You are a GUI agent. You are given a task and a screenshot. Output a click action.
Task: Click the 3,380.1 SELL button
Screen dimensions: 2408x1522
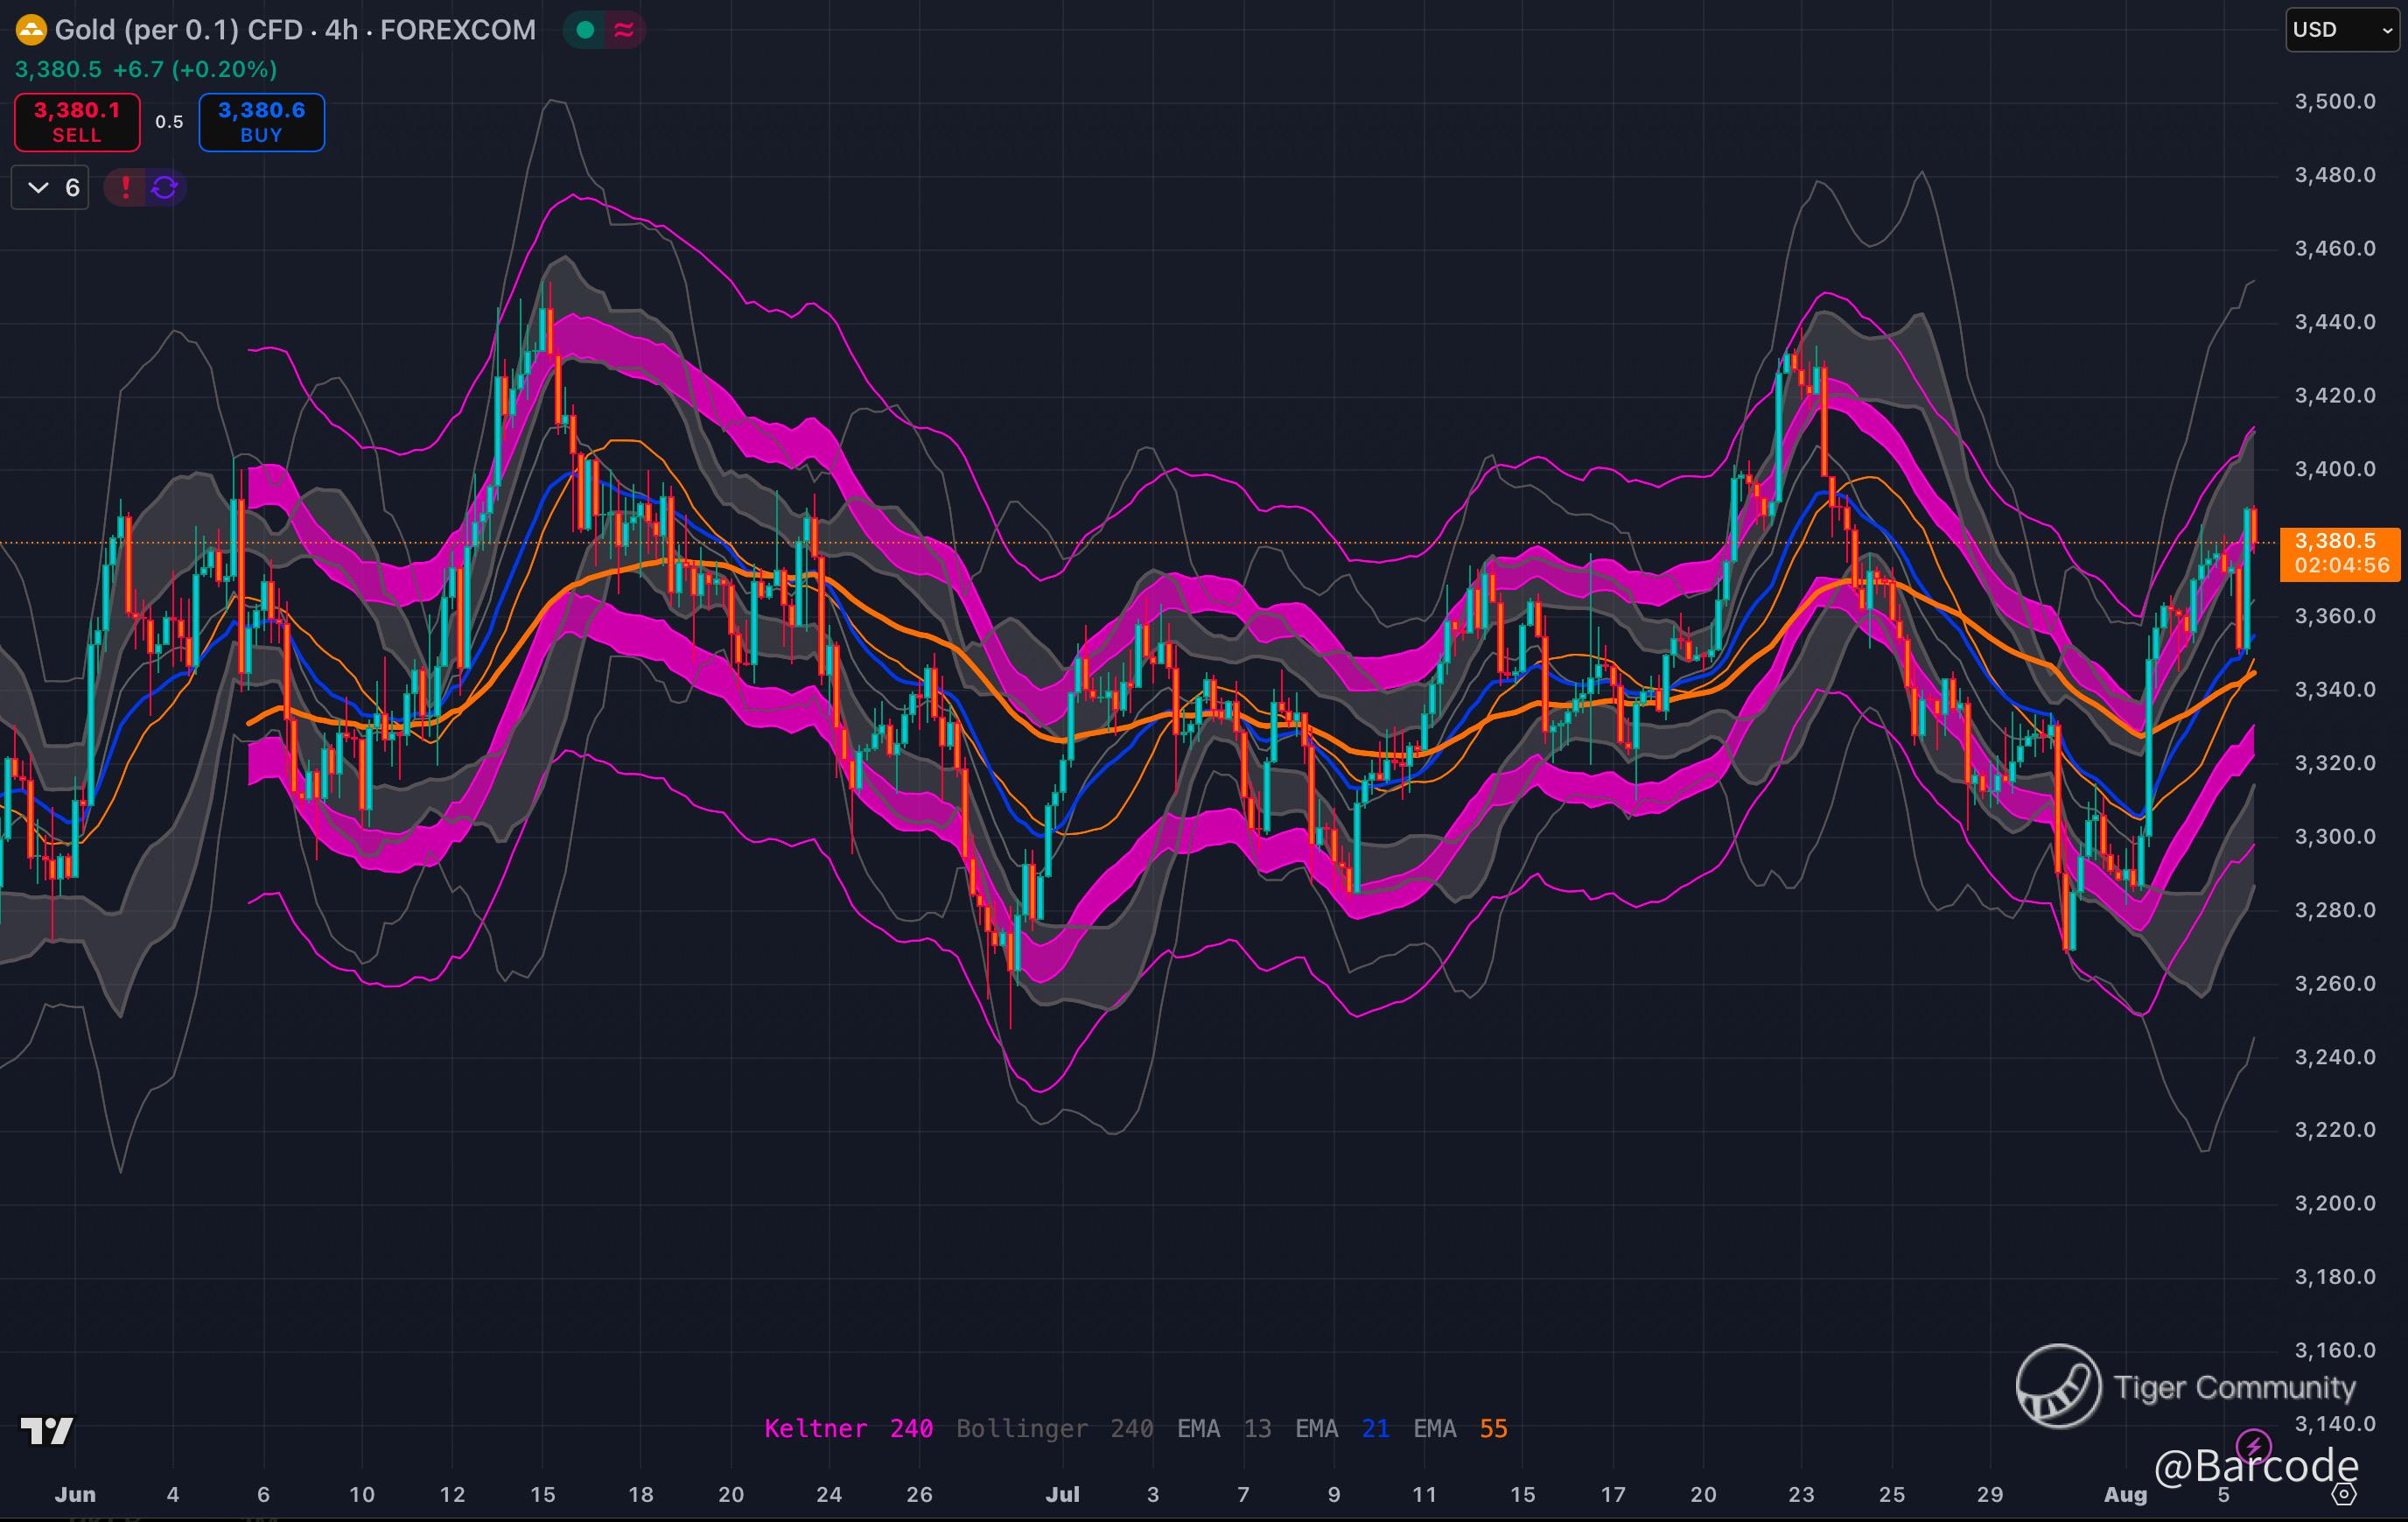pos(77,122)
